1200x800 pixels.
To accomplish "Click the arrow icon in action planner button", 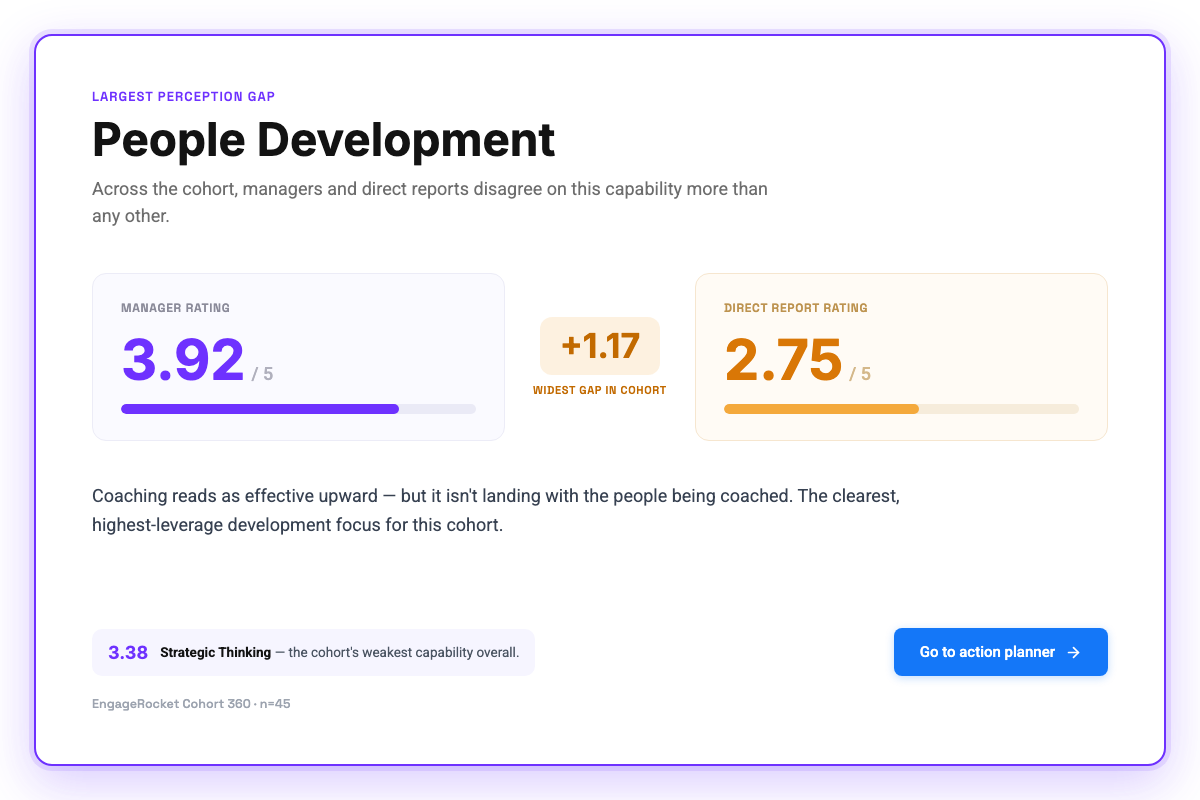I will click(x=1073, y=652).
